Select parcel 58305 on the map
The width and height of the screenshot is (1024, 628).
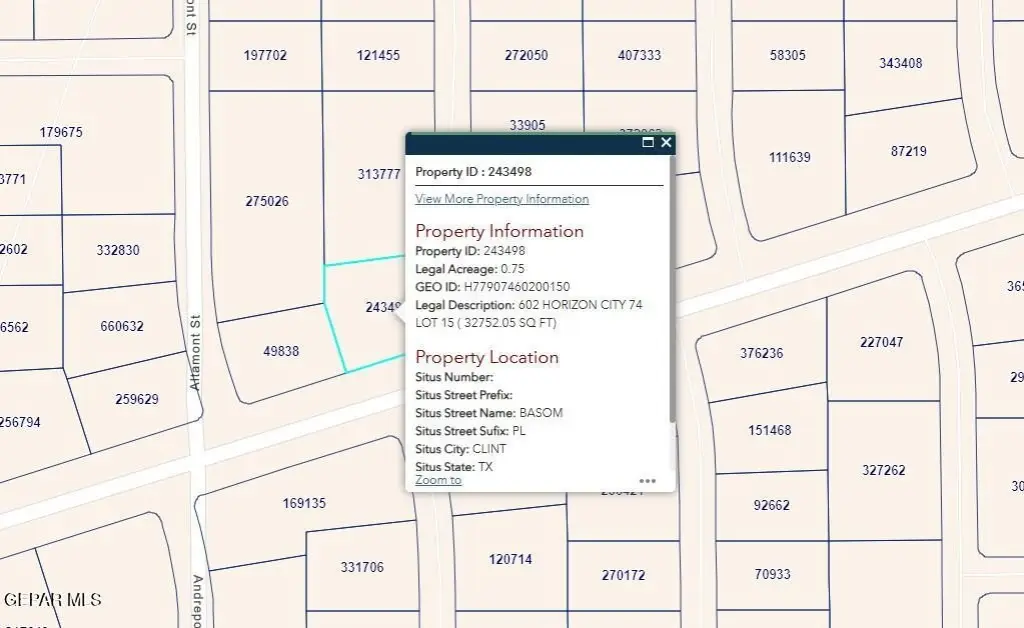click(x=788, y=55)
